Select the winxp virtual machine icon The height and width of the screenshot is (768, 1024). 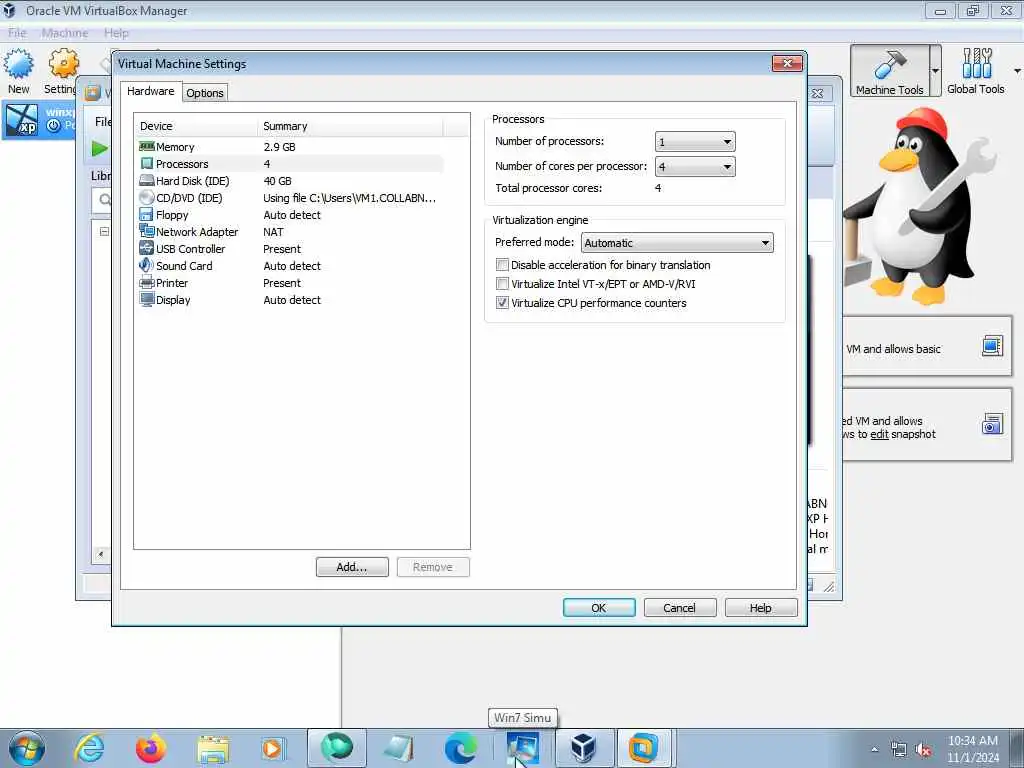click(x=22, y=120)
